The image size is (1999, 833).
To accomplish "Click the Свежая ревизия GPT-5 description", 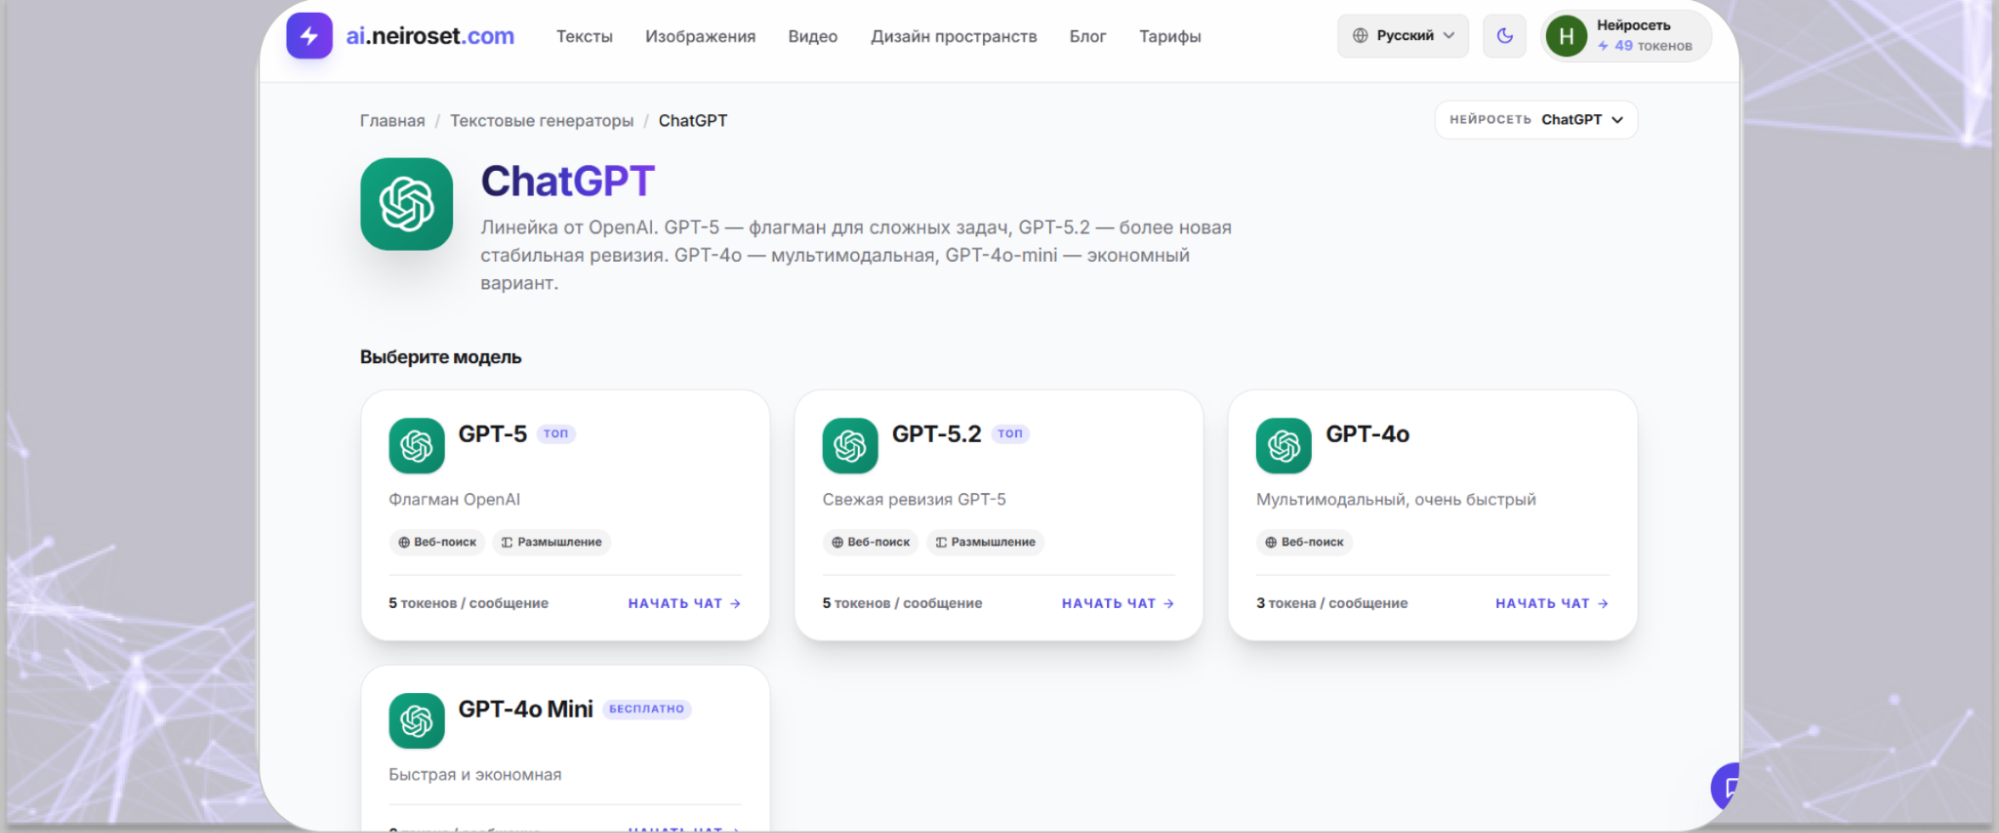I will (x=914, y=499).
